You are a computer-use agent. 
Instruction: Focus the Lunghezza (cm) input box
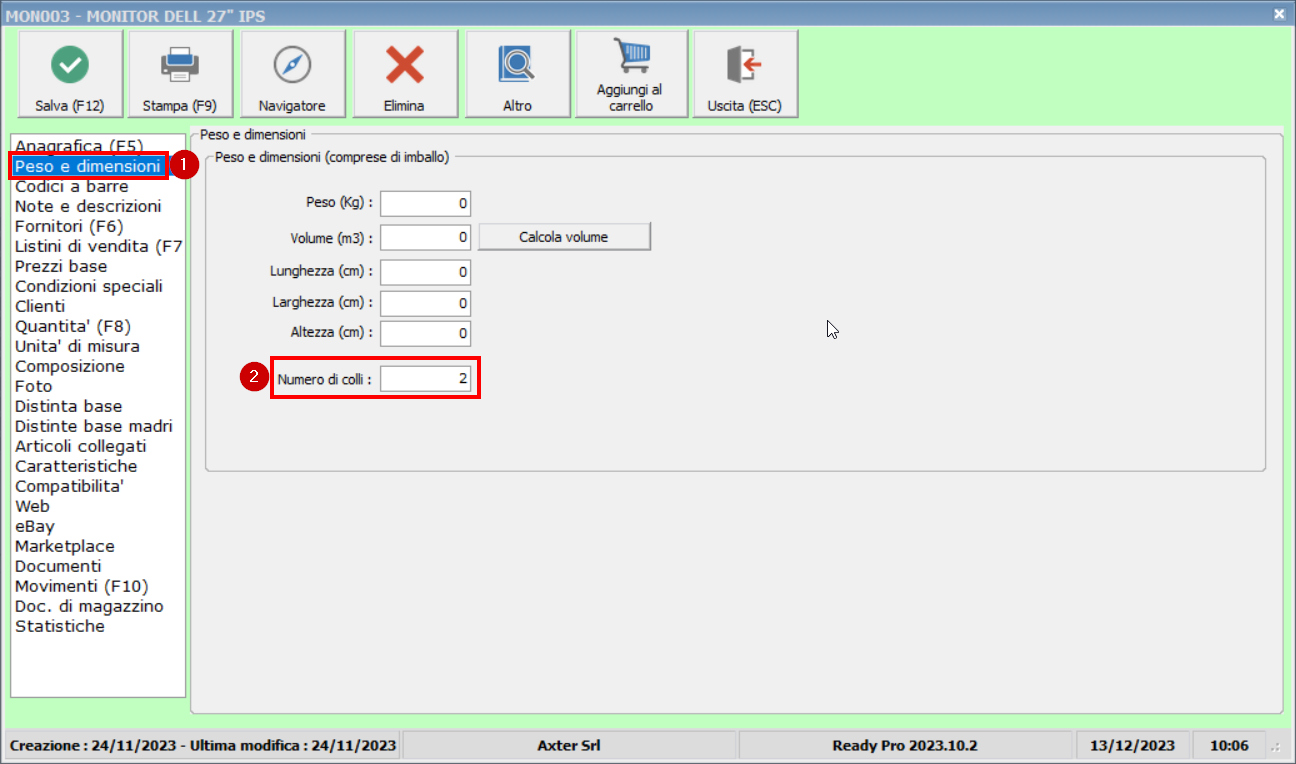click(x=425, y=272)
